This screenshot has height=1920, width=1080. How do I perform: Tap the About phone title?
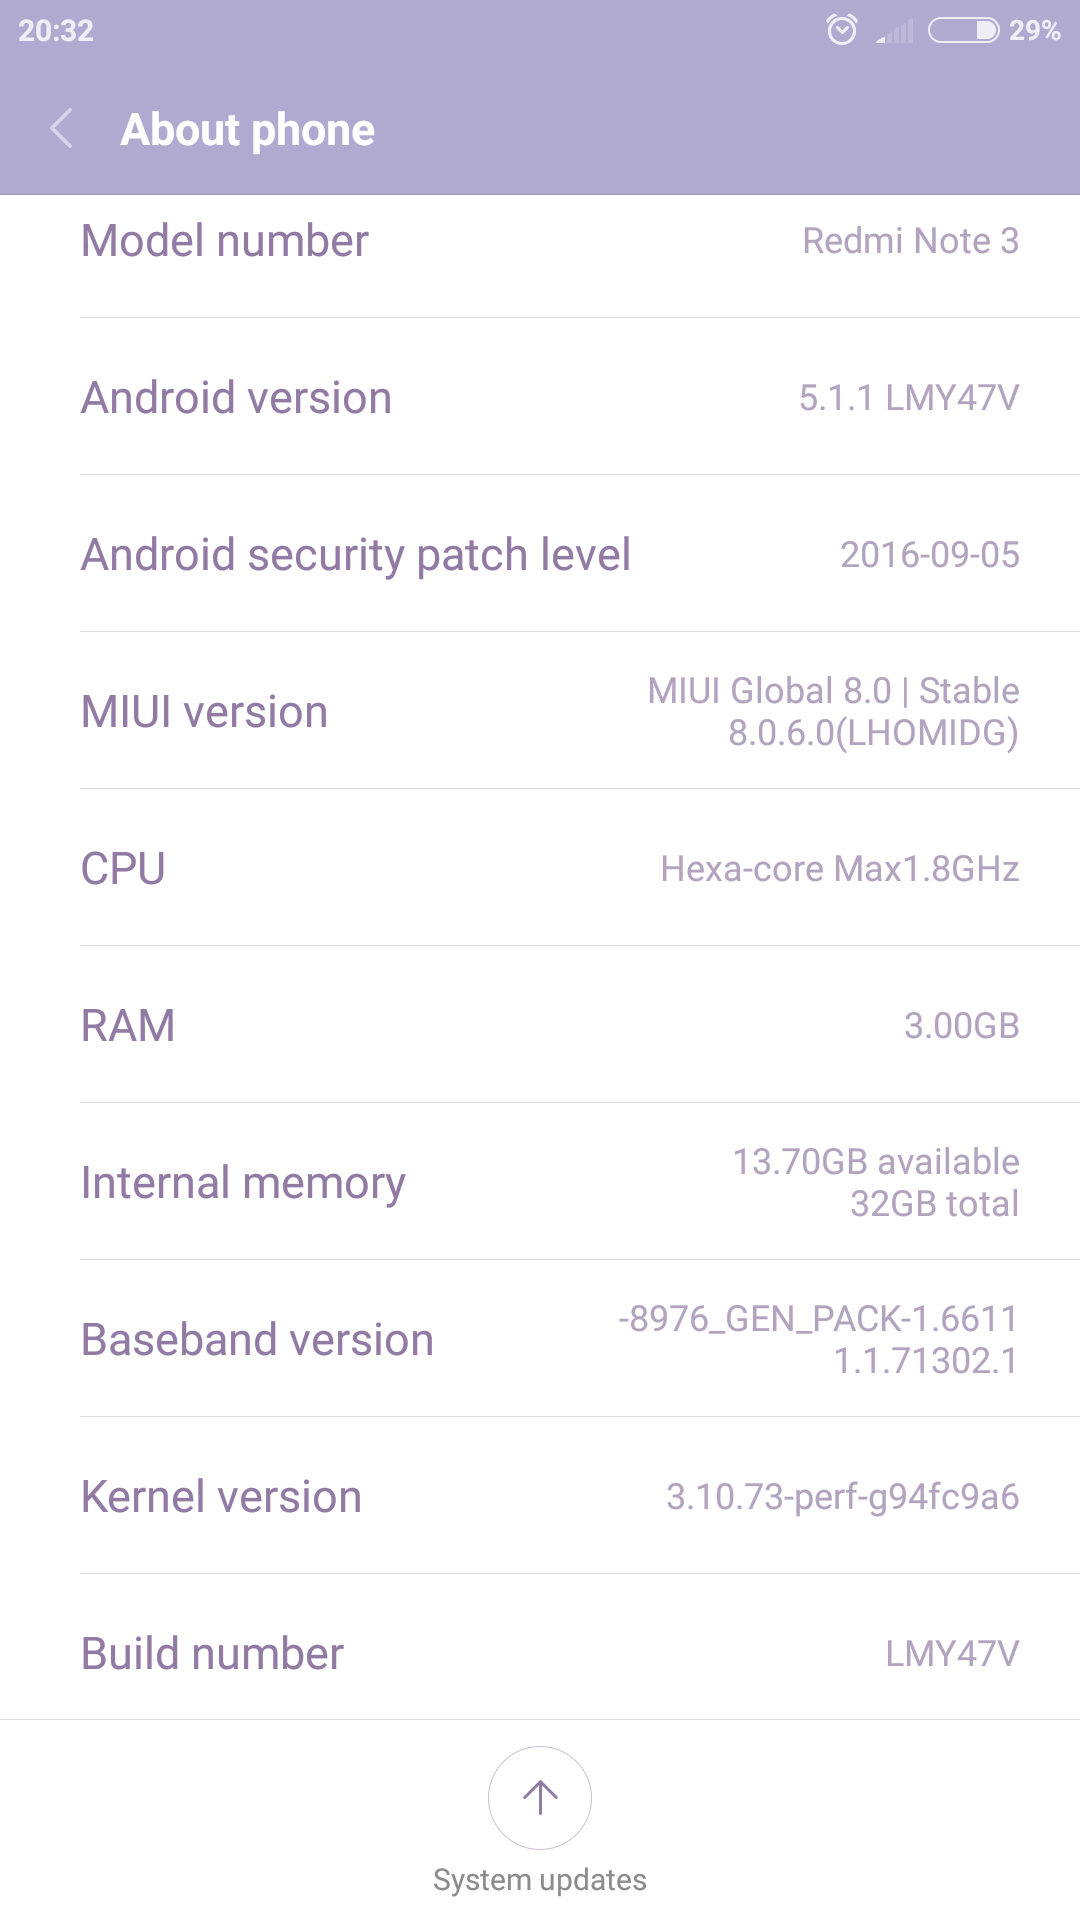pos(248,130)
